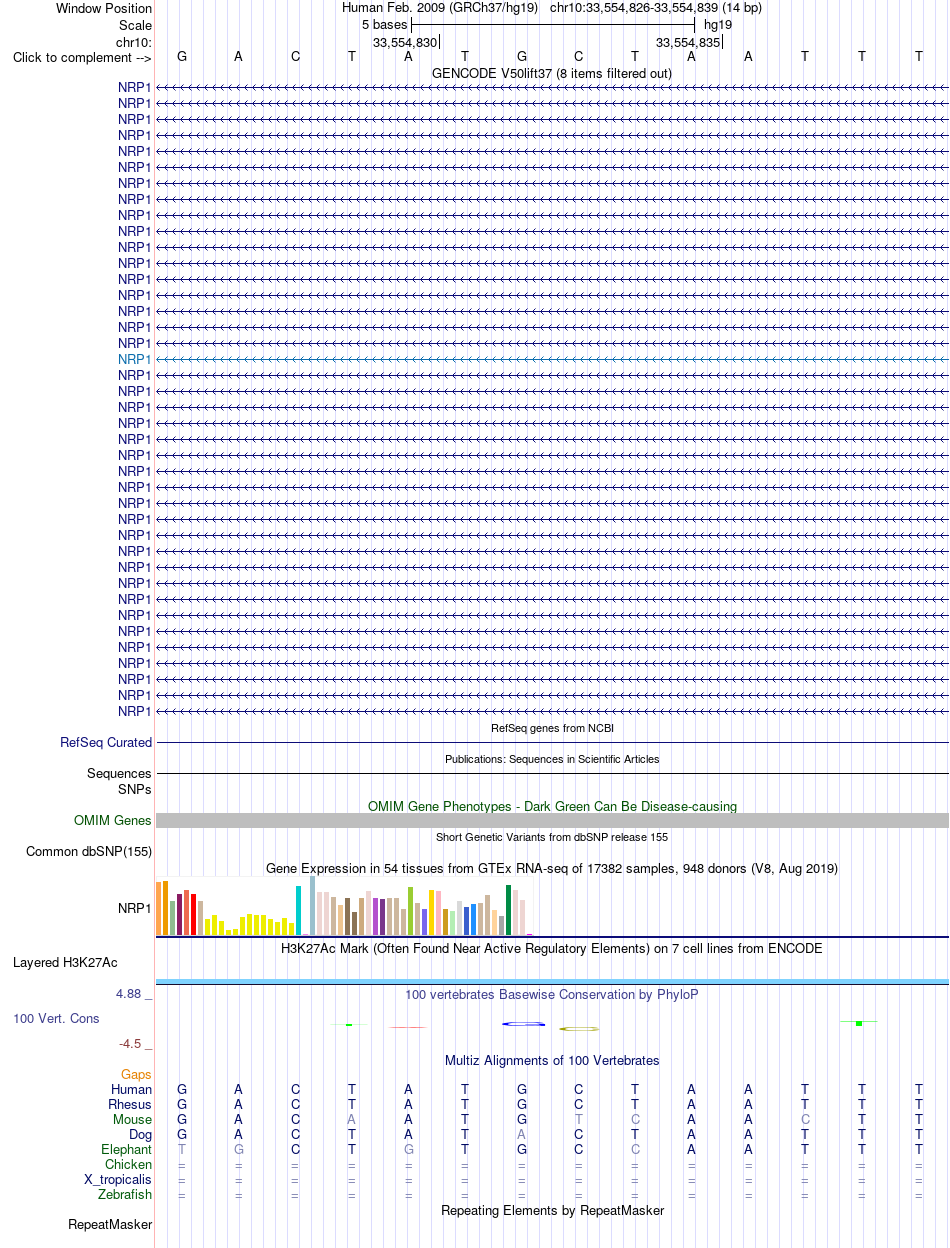Click the Layered H3K27Ac label

click(x=65, y=963)
